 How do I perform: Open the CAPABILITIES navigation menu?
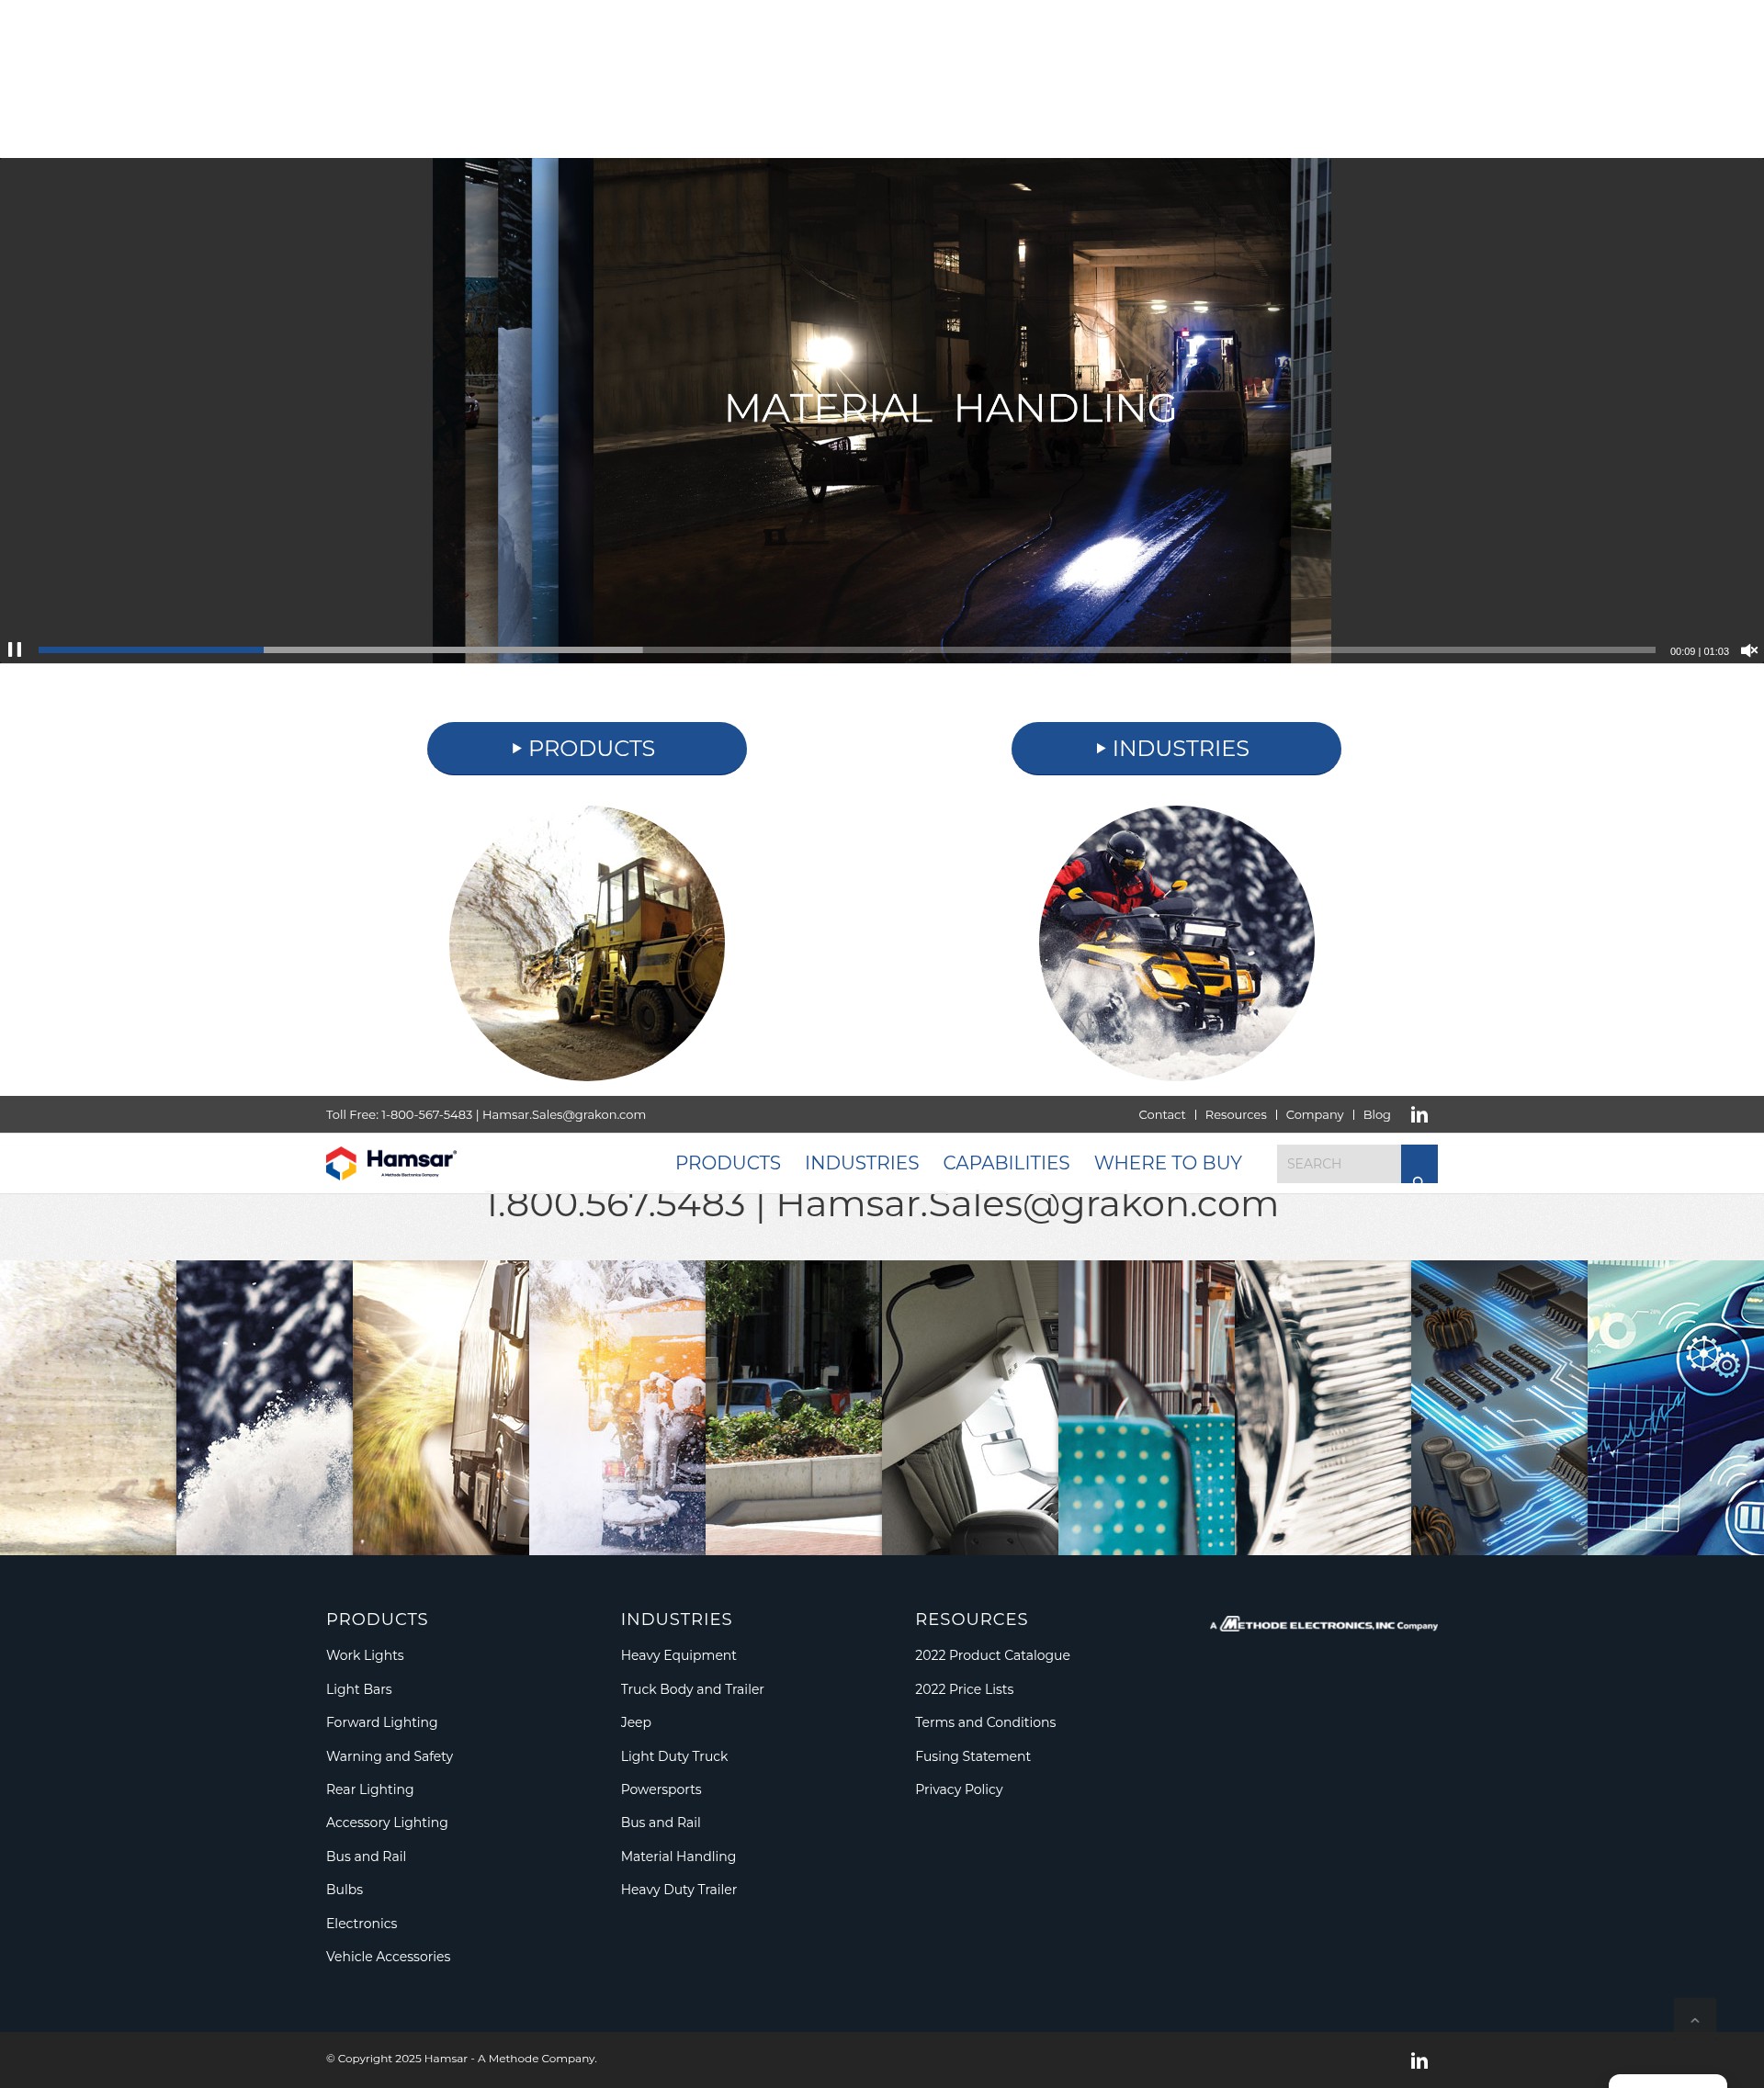(1006, 1162)
